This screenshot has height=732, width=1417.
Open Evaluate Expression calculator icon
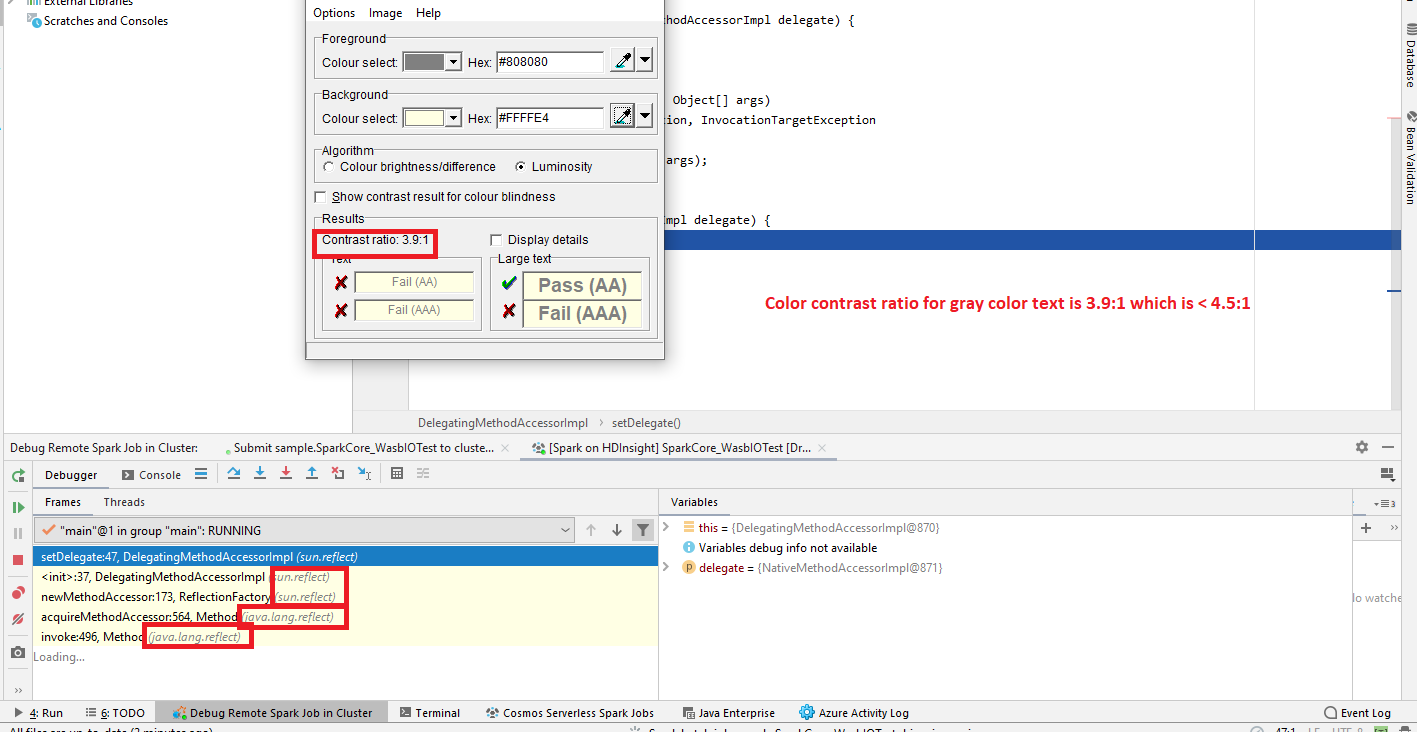pos(397,473)
